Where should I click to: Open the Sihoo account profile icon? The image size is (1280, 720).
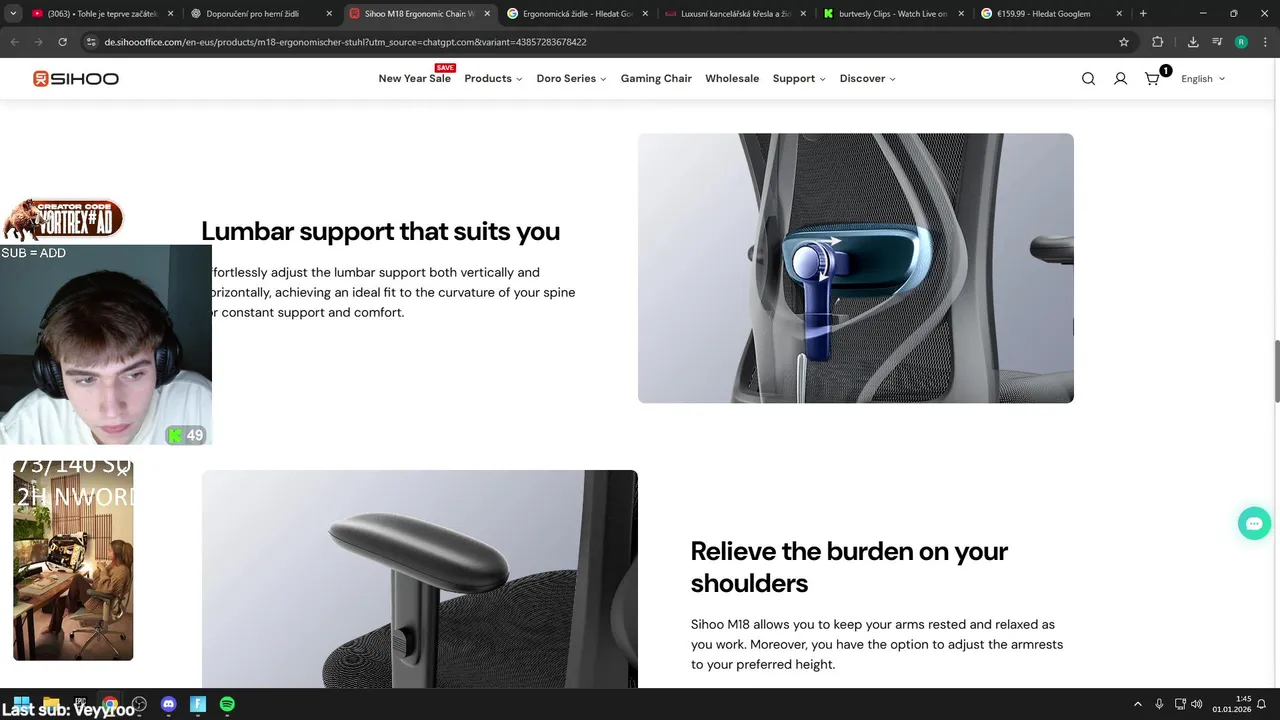coord(1120,79)
